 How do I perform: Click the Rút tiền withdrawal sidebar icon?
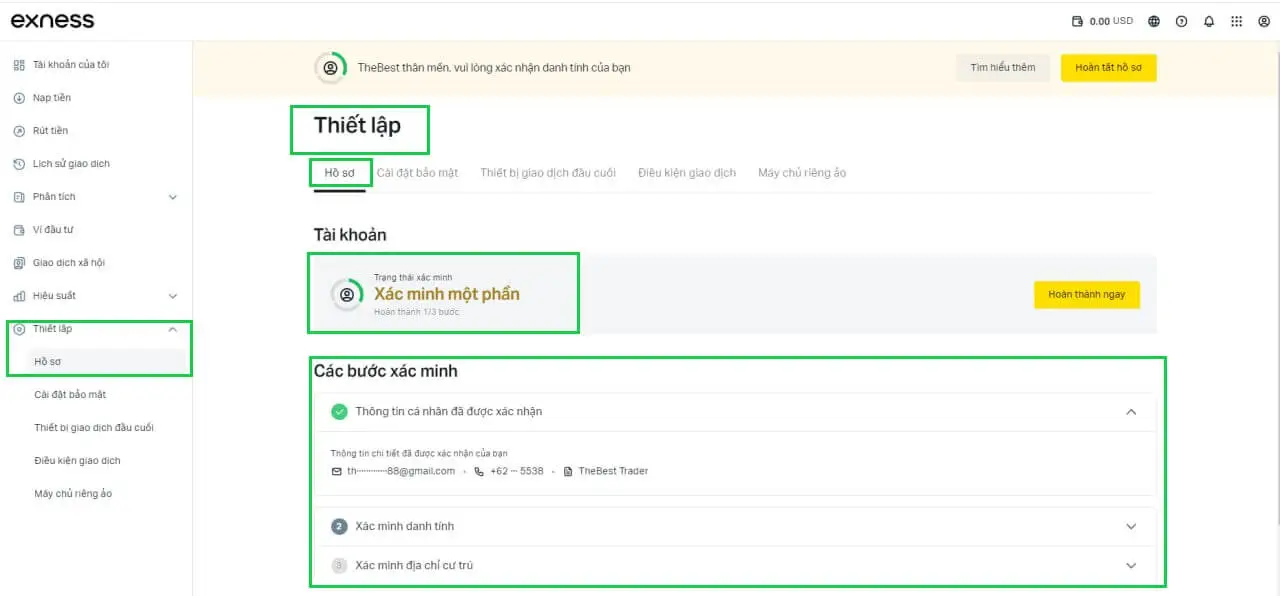click(19, 131)
